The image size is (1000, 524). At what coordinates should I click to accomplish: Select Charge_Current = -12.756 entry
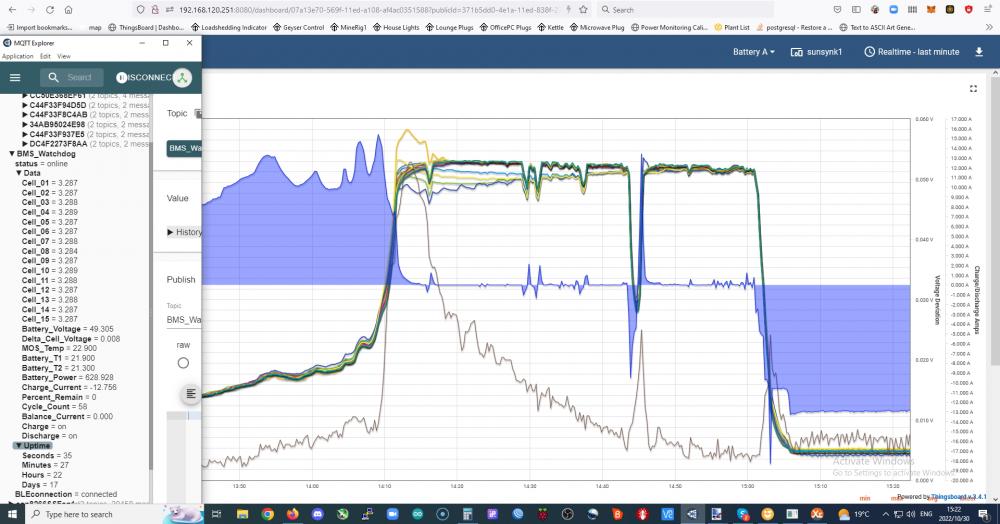point(69,388)
